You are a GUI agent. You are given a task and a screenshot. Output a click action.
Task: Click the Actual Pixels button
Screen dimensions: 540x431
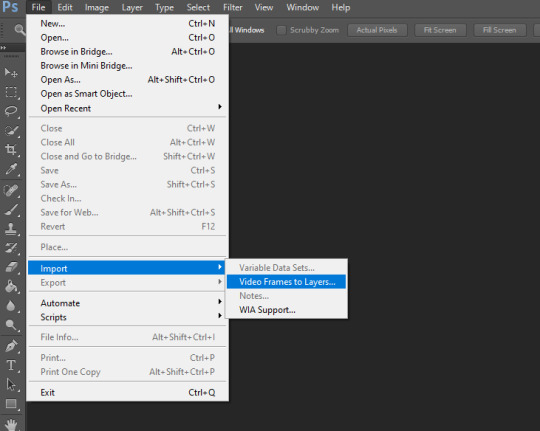coord(377,30)
